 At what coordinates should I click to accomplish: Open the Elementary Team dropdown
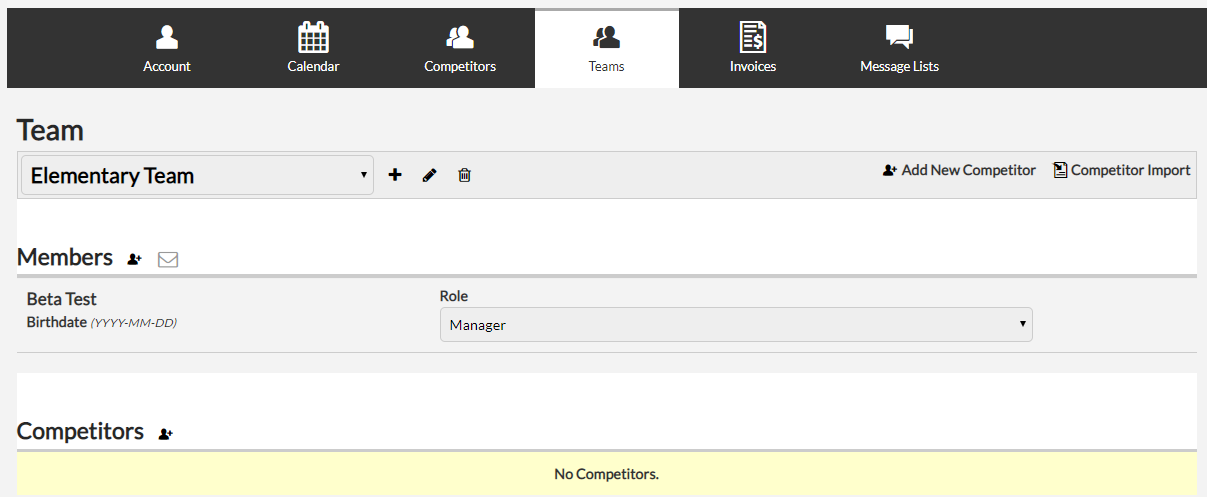[198, 175]
